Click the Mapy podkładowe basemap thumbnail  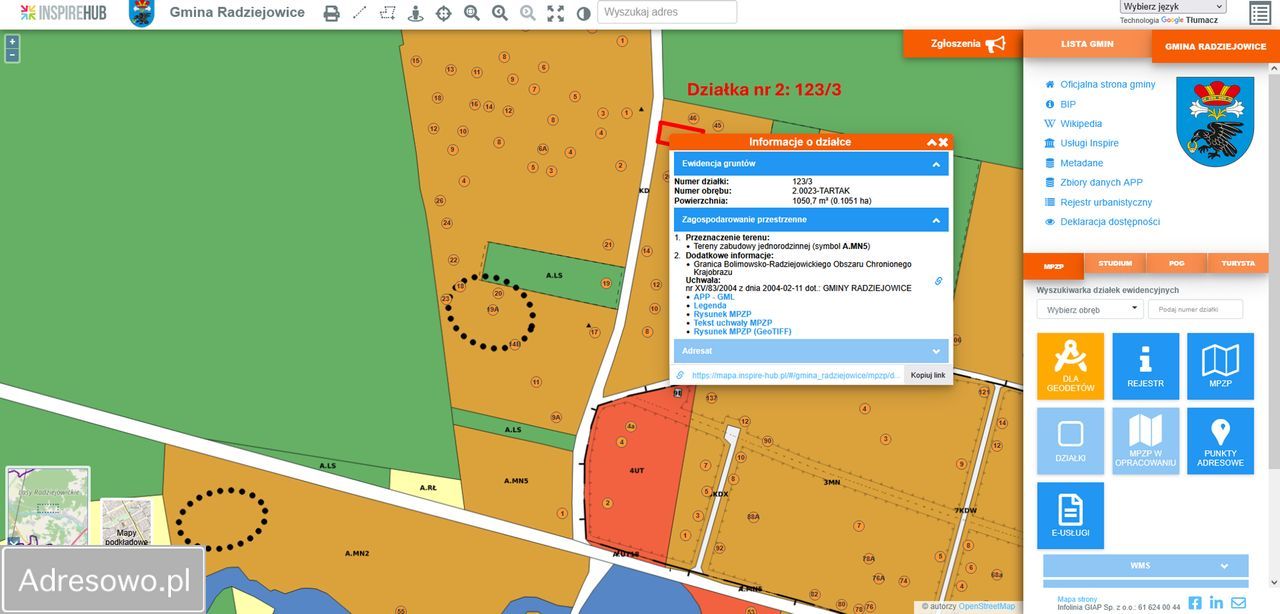(126, 524)
